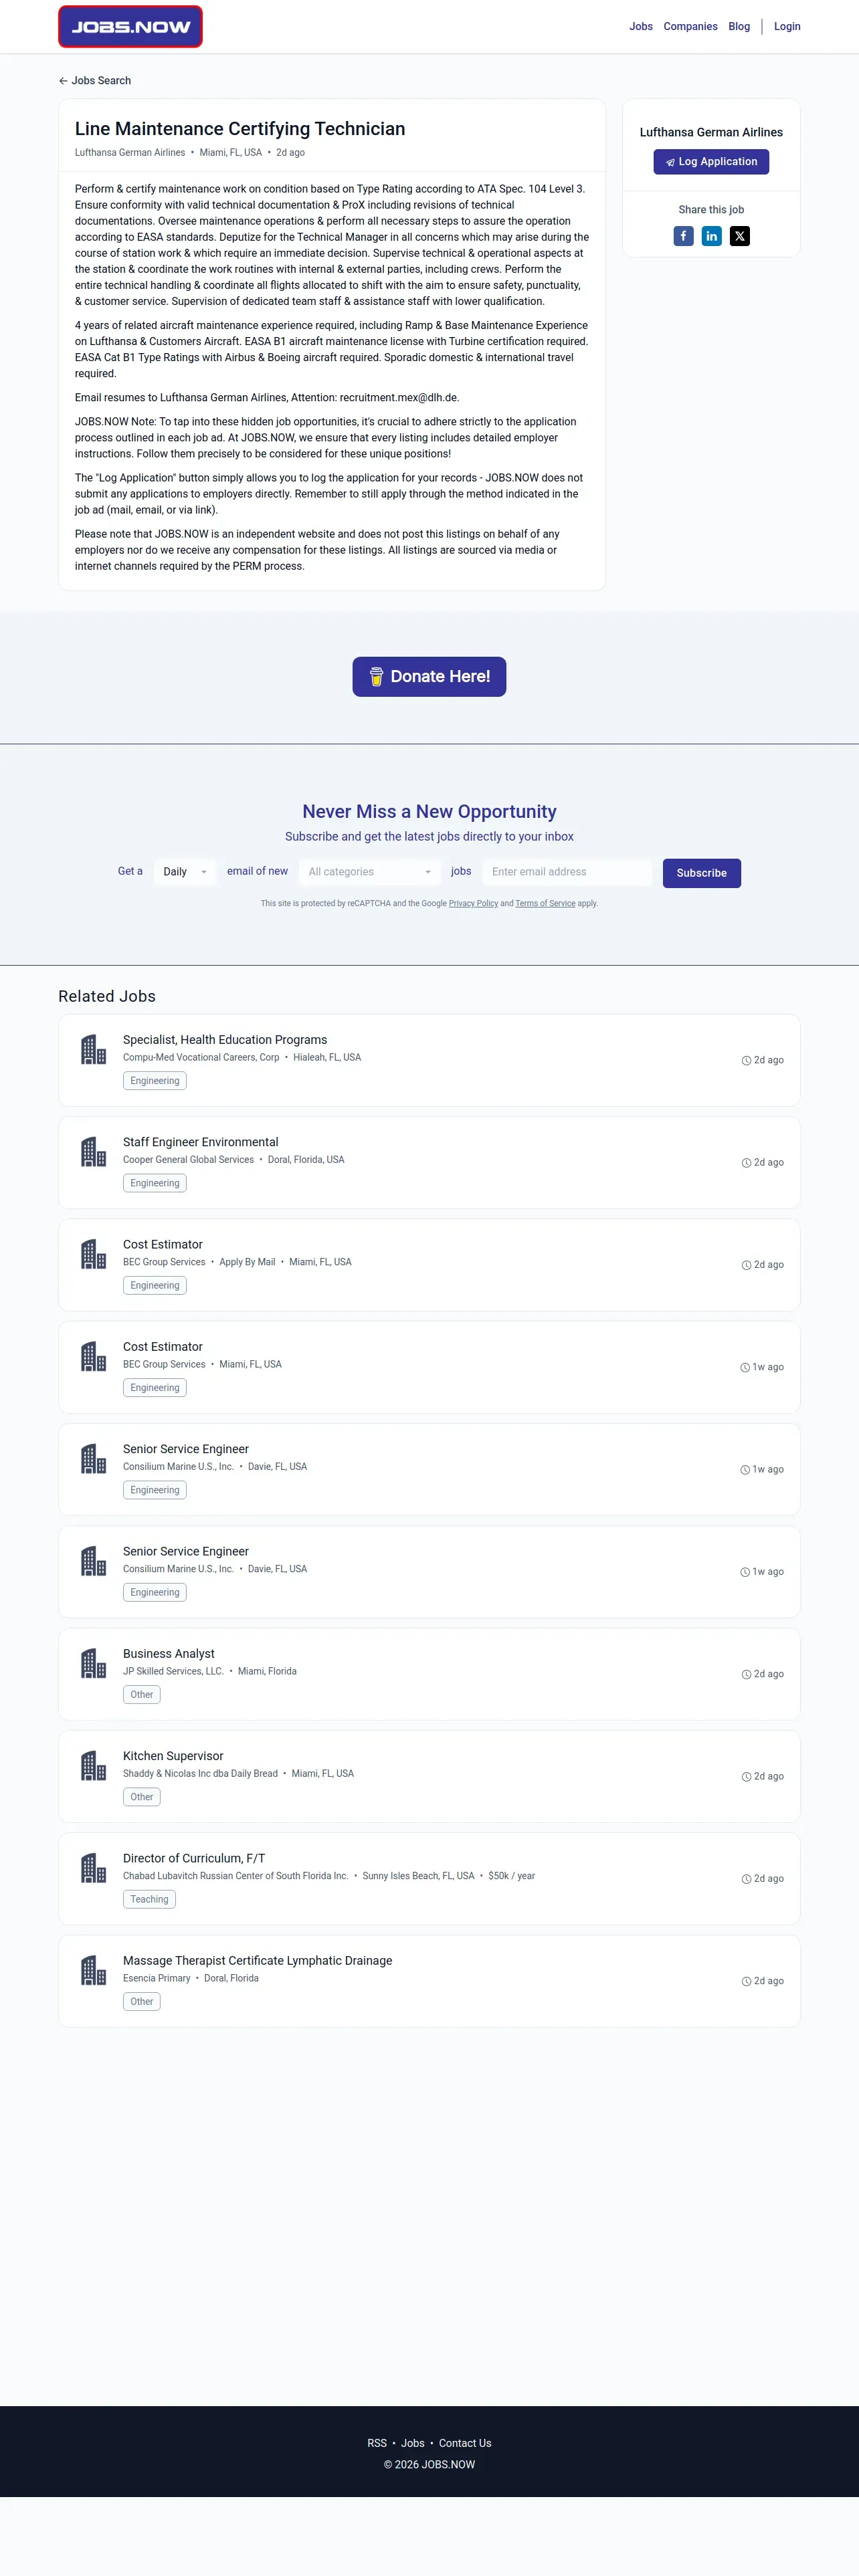
Task: Click building icon for Kitchen Supervisor job
Action: (93, 1765)
